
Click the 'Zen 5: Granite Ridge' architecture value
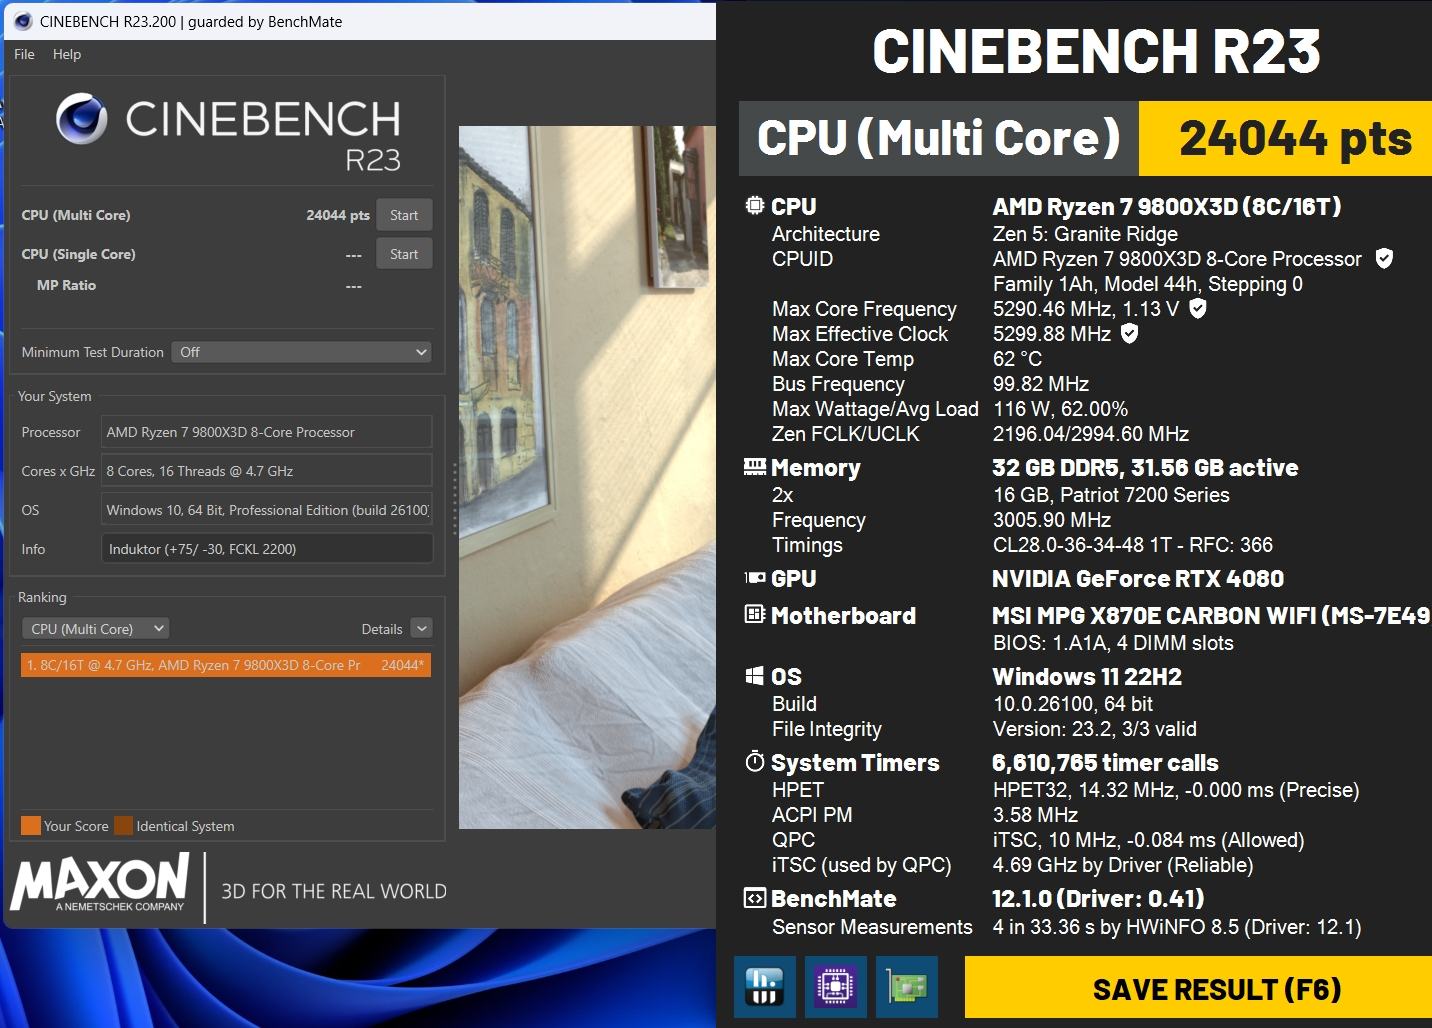(1085, 234)
